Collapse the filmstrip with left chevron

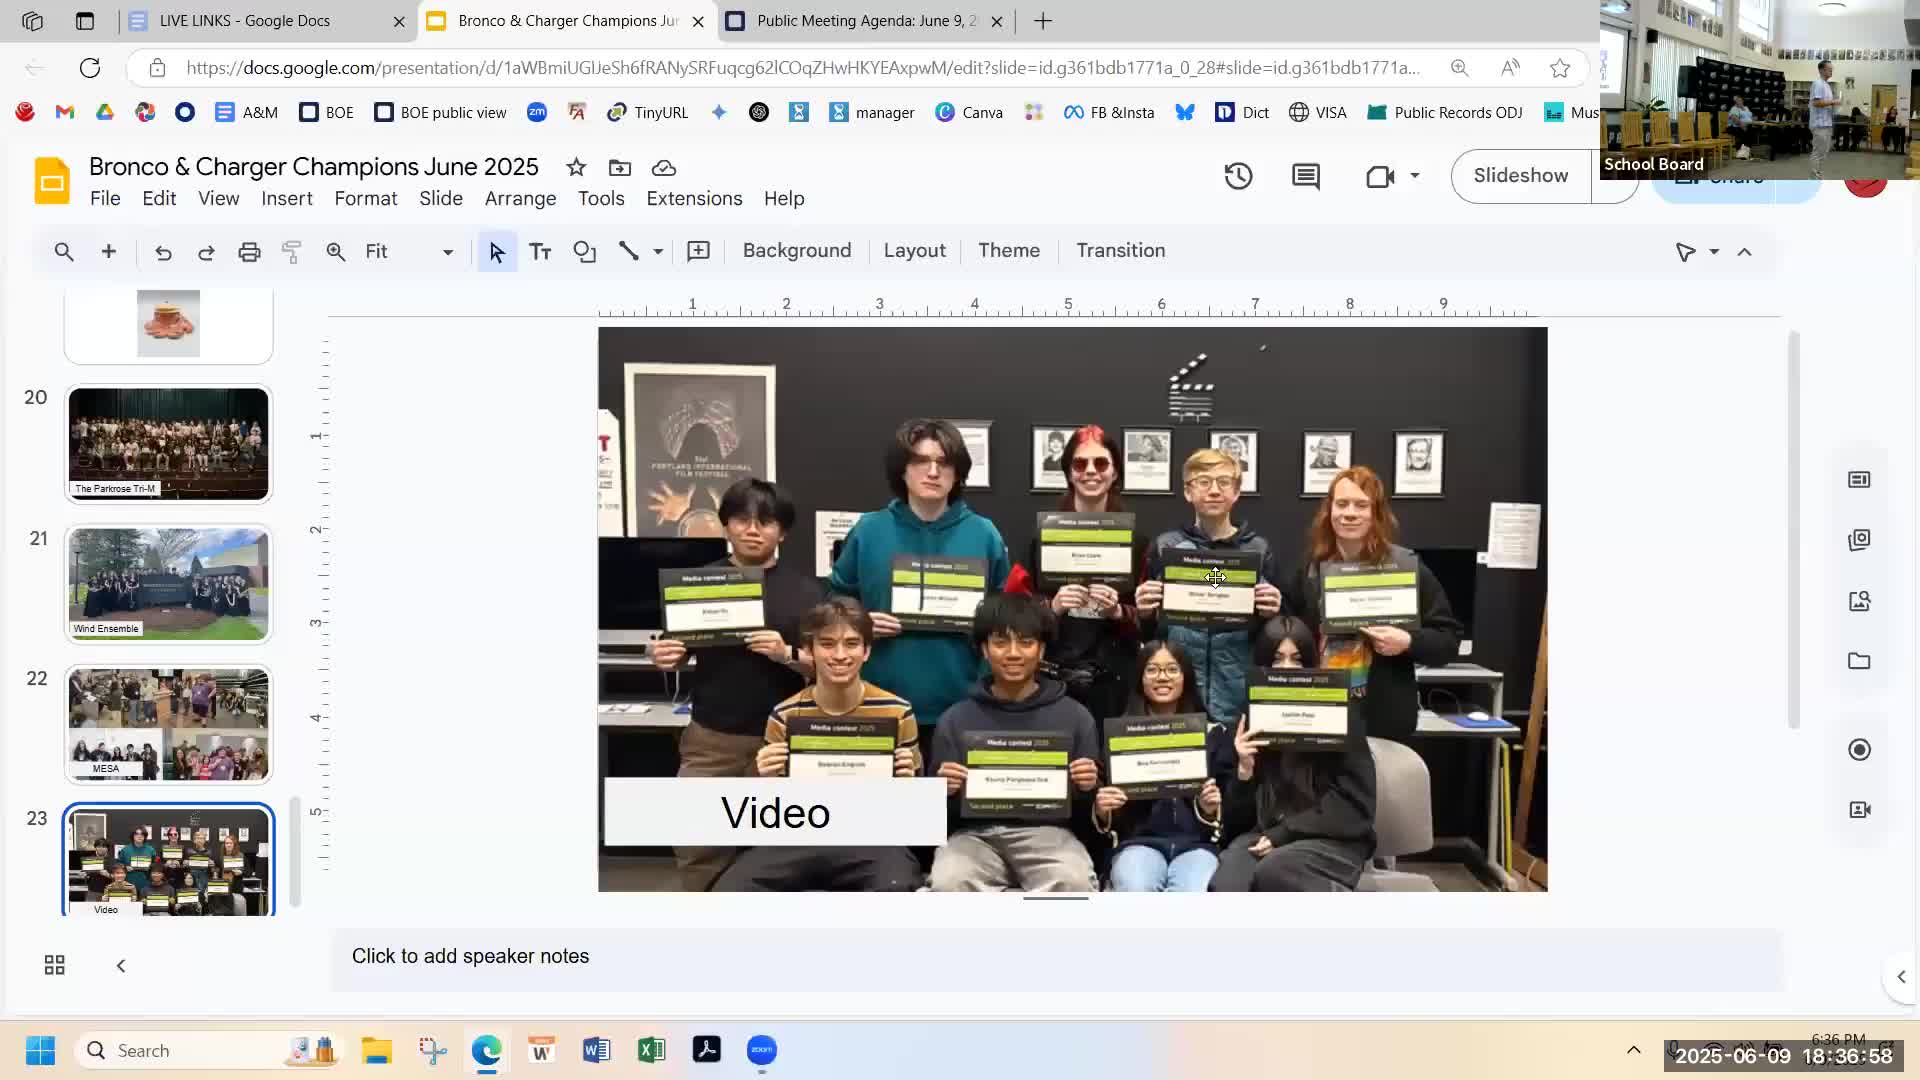(121, 965)
